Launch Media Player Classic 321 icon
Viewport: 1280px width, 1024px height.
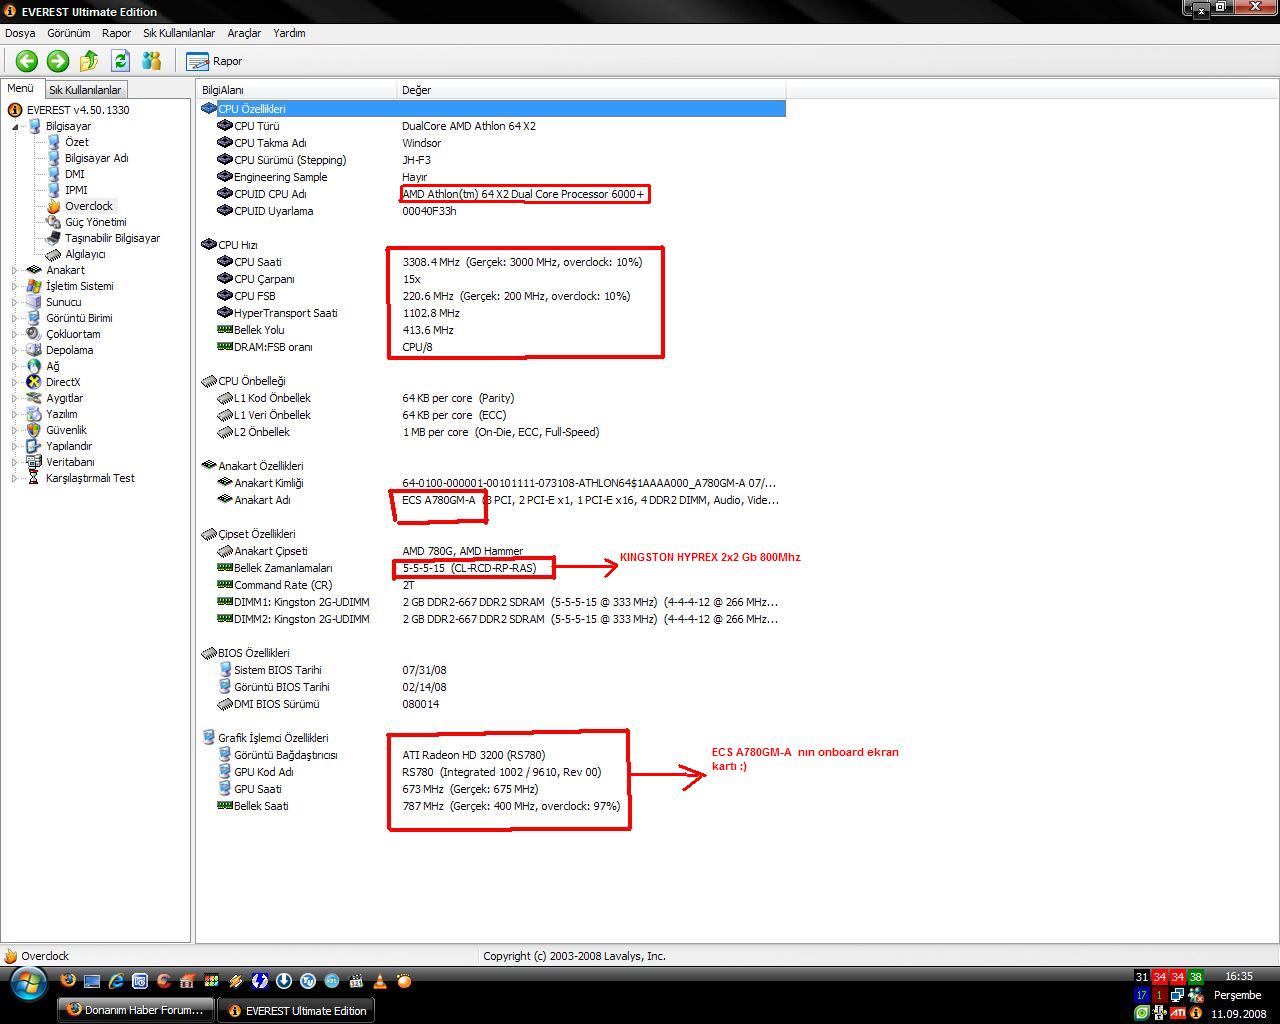[356, 981]
